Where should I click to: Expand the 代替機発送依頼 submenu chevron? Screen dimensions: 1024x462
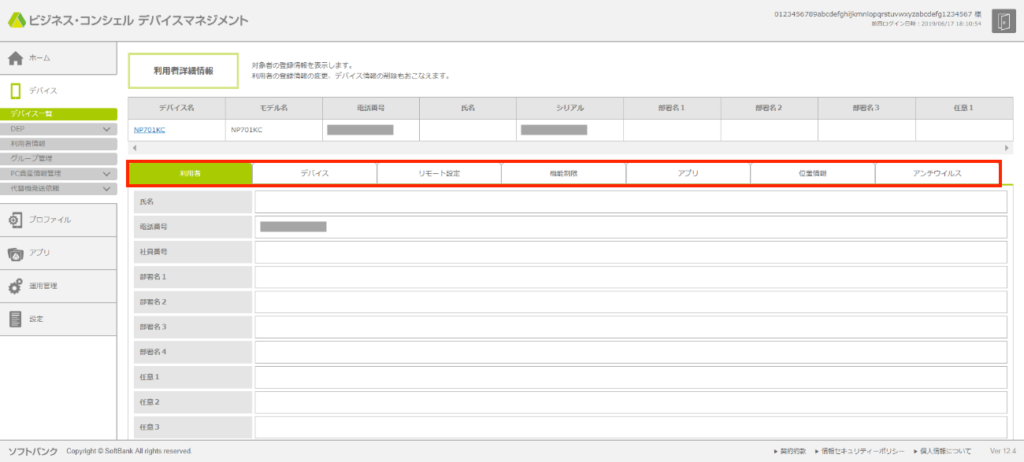(x=107, y=188)
